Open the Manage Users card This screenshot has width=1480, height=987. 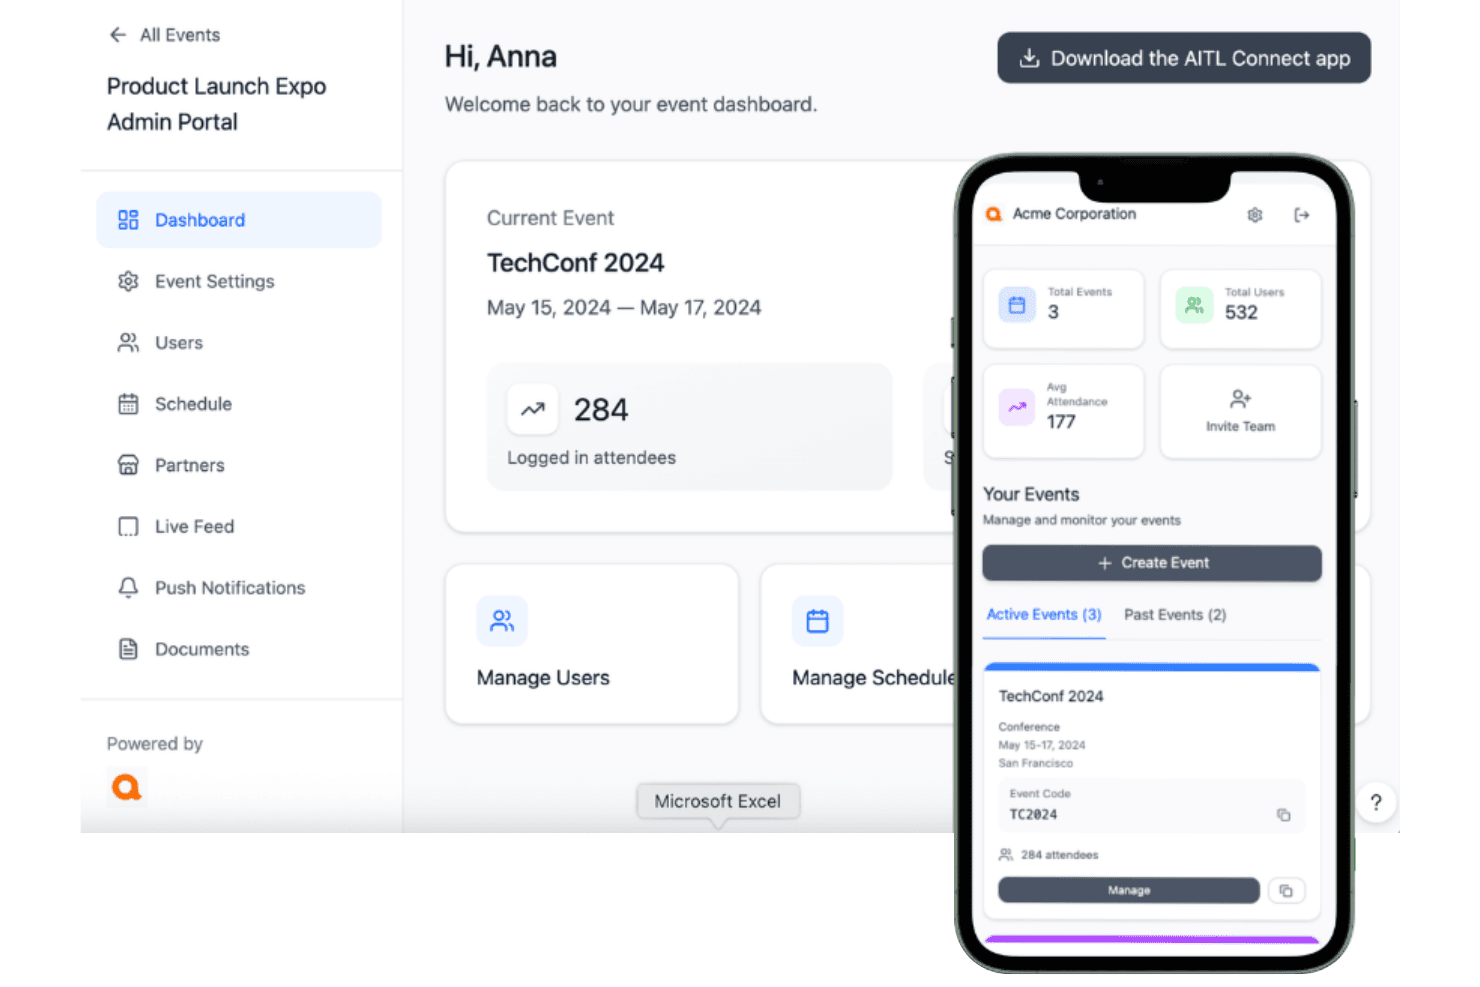pos(592,644)
